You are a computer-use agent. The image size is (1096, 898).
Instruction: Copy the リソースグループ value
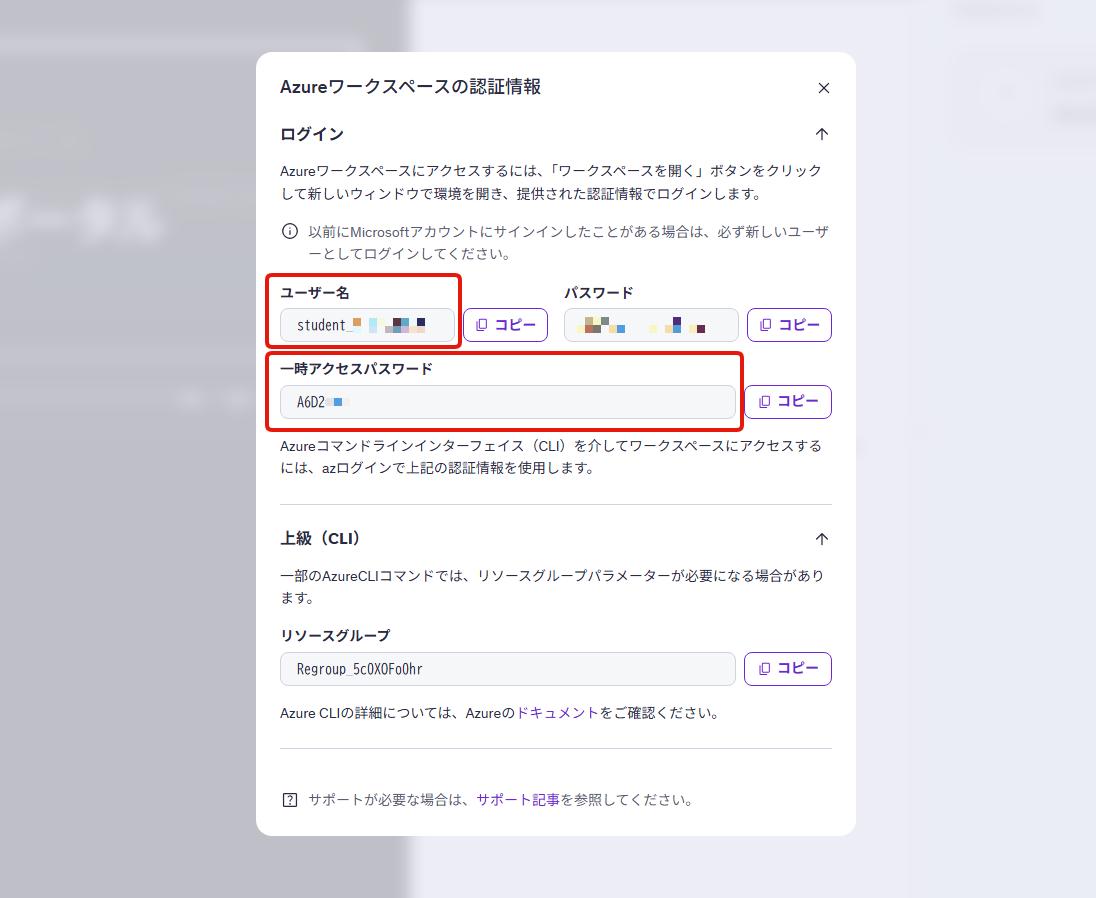pos(788,669)
